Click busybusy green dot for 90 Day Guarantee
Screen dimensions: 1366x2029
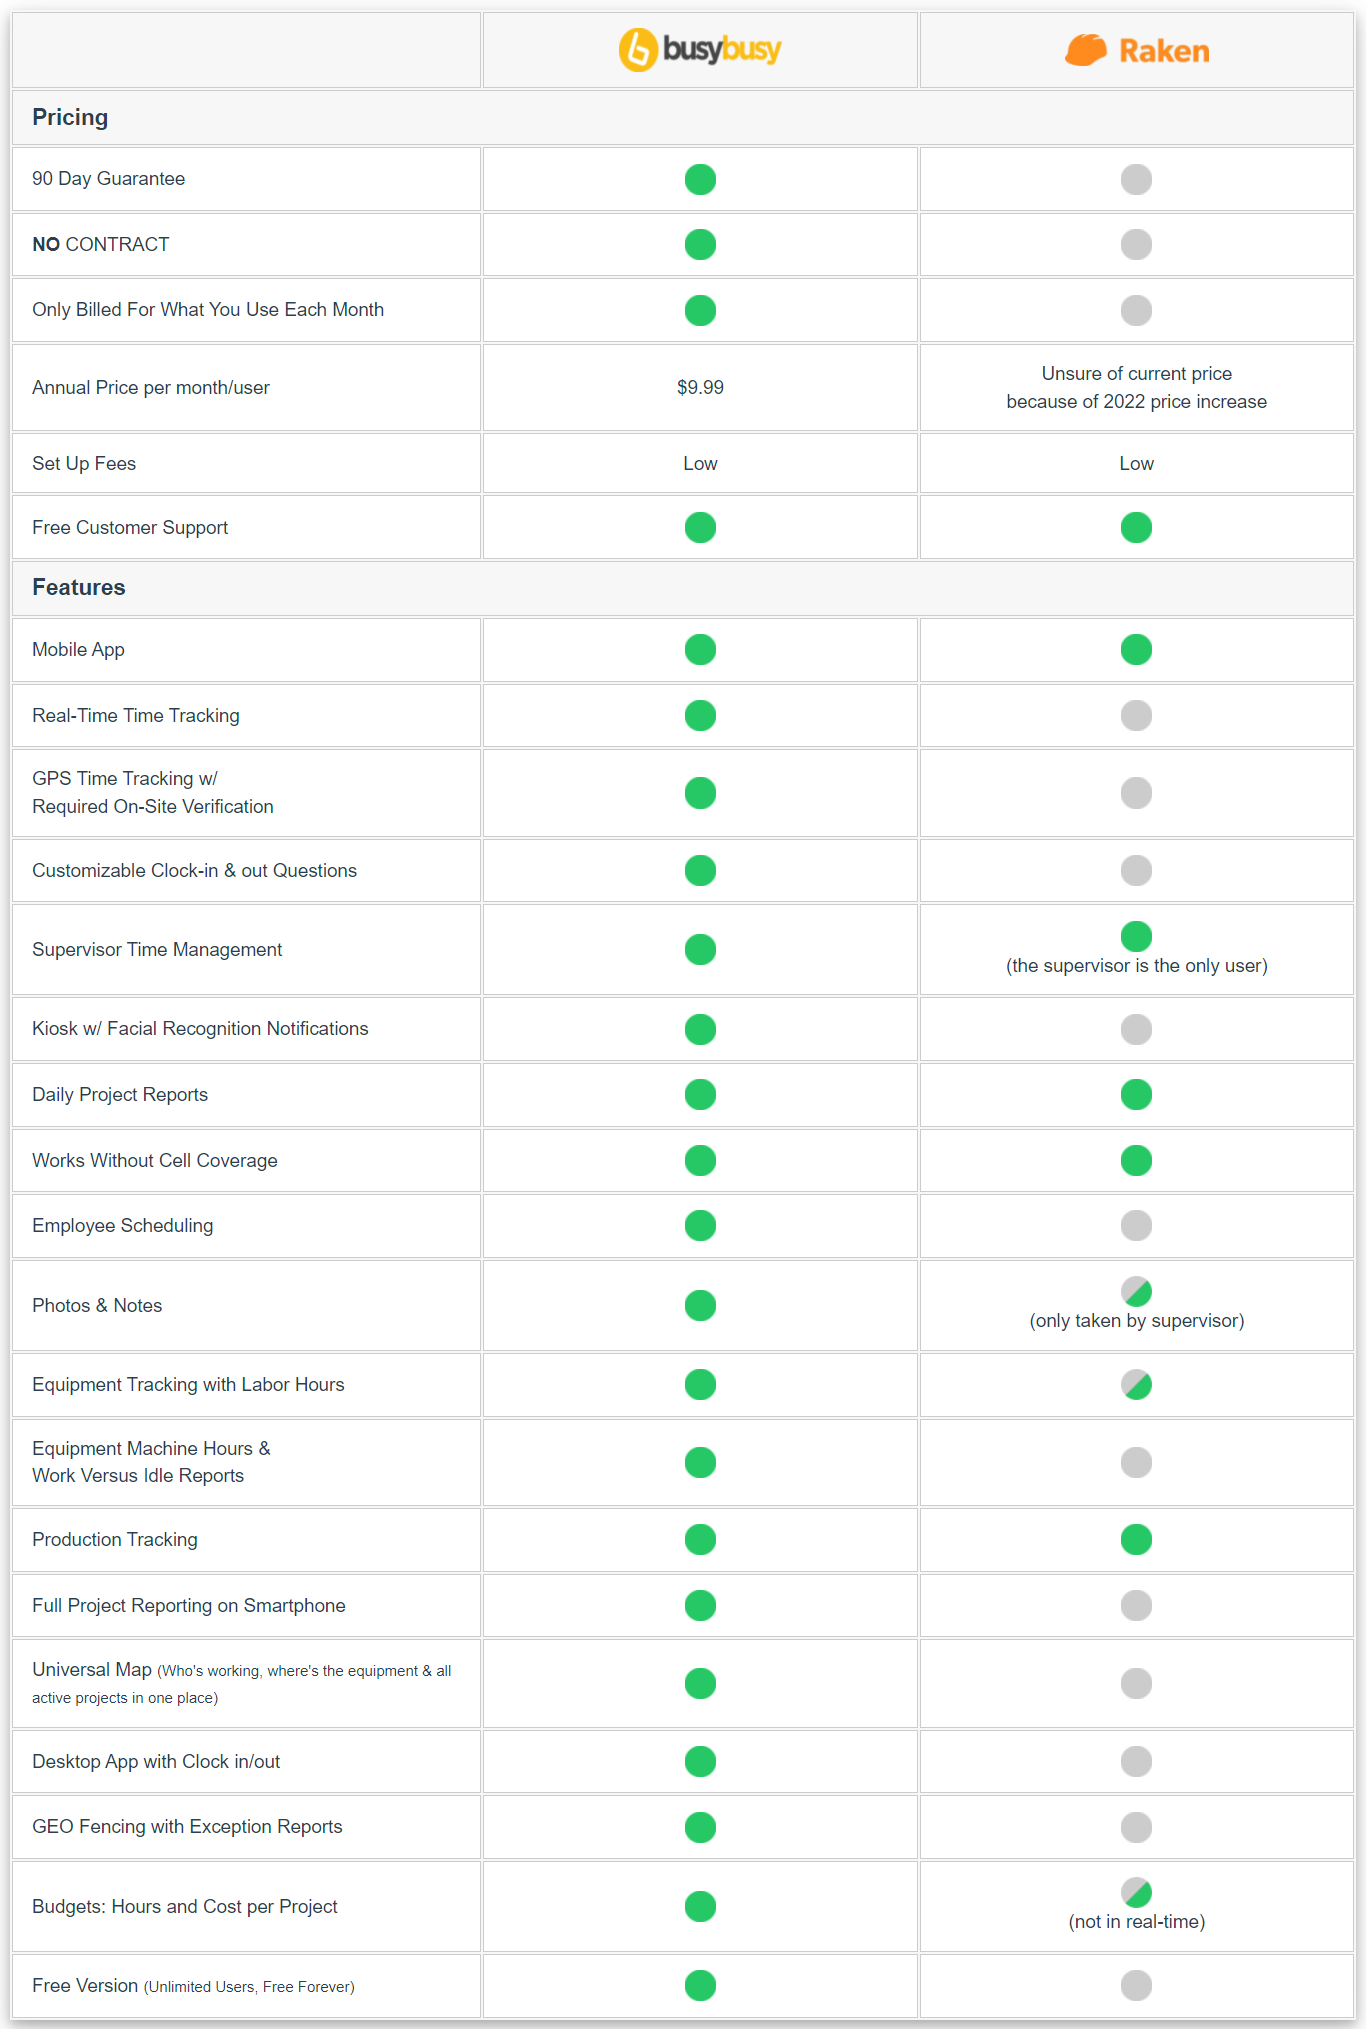[700, 179]
